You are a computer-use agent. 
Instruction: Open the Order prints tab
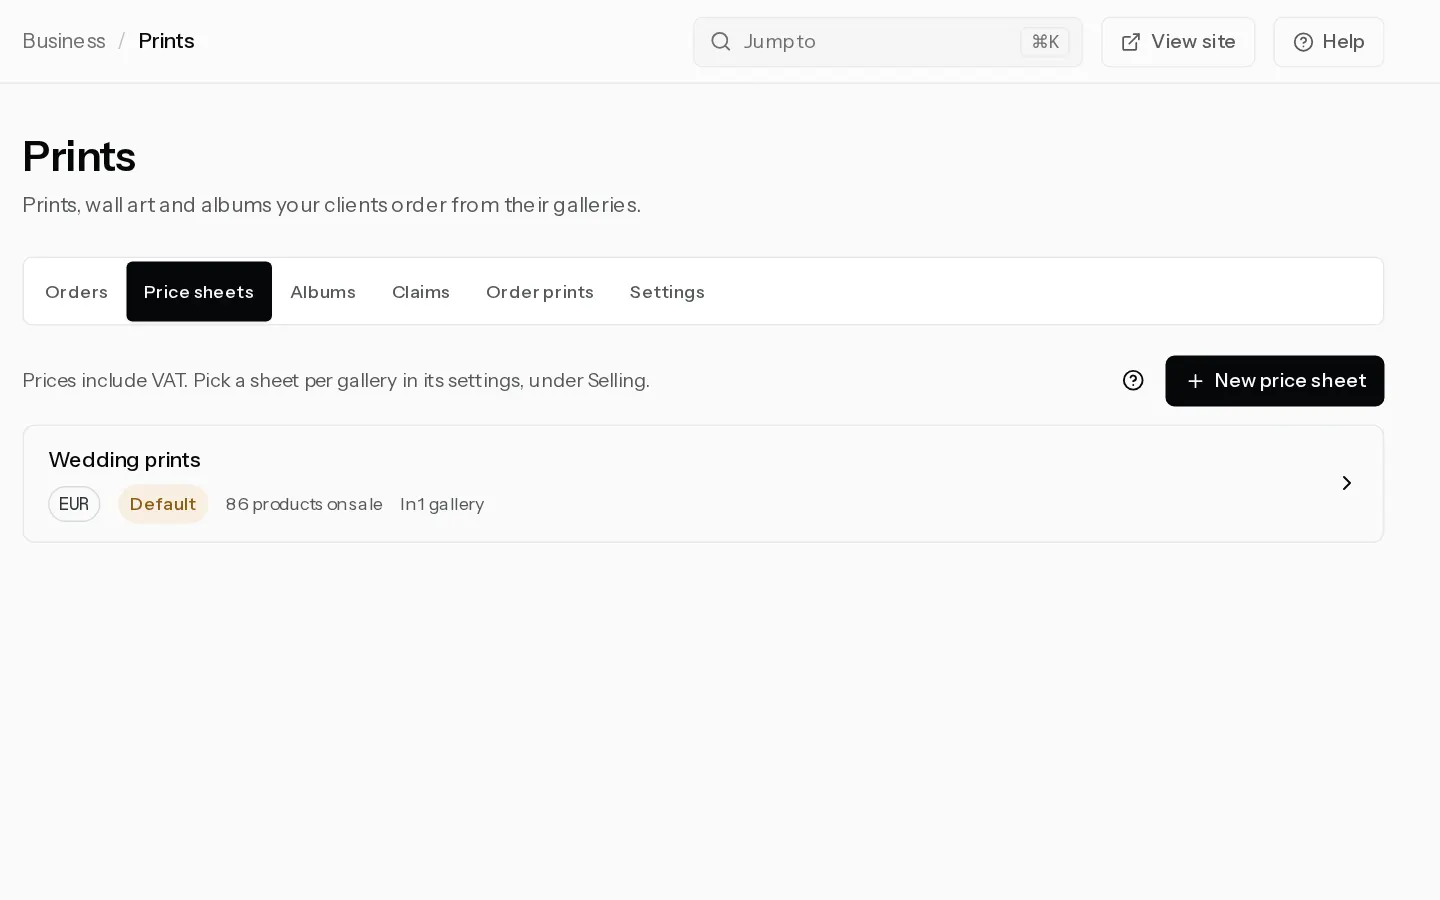click(540, 292)
